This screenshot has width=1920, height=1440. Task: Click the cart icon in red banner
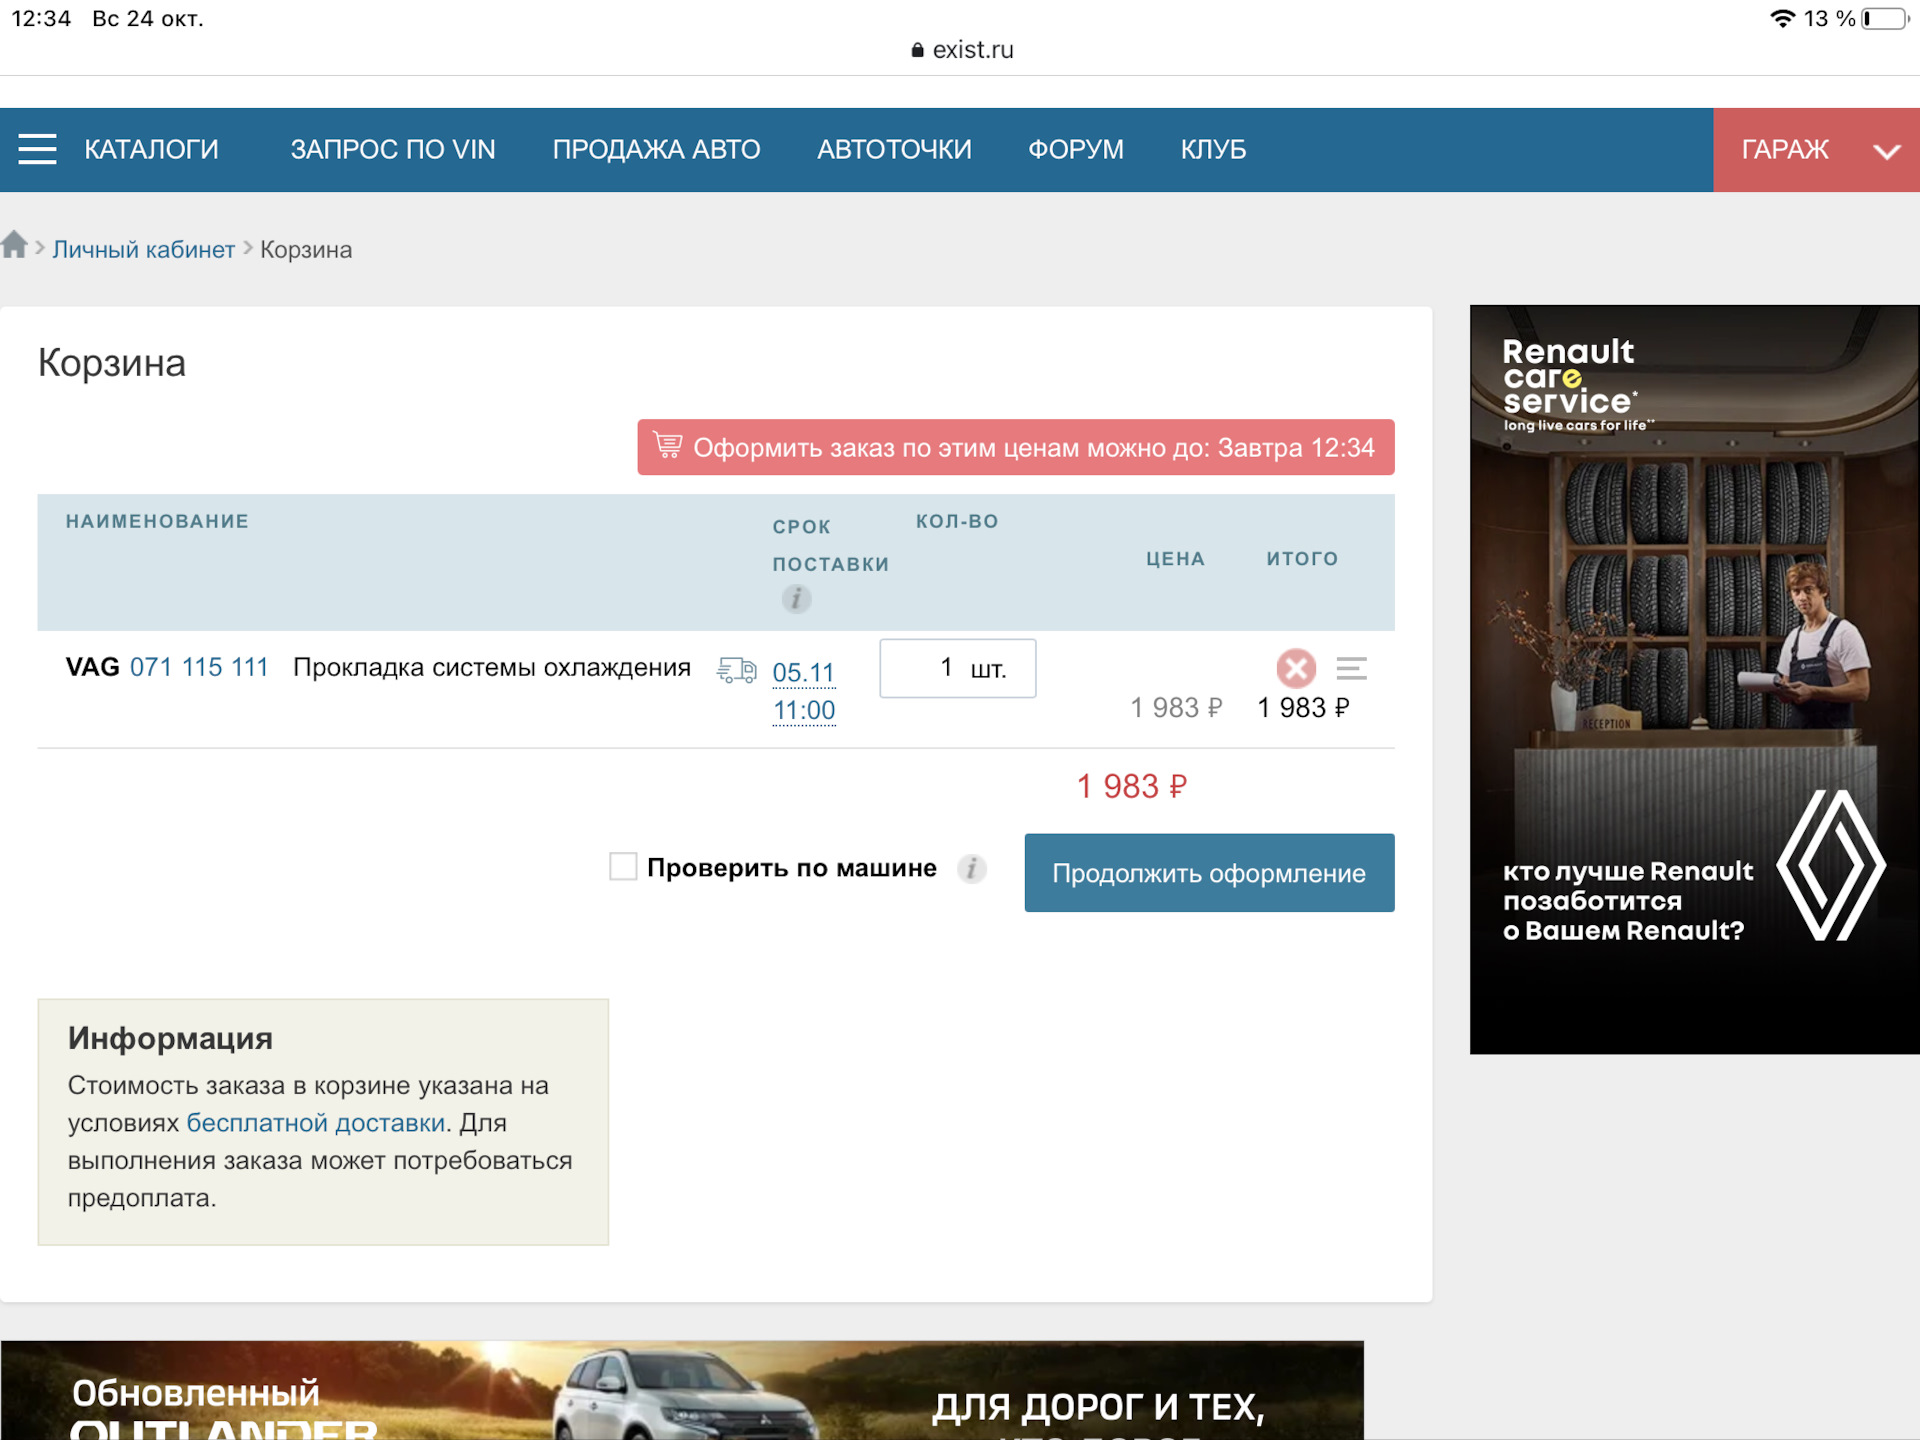[x=667, y=445]
